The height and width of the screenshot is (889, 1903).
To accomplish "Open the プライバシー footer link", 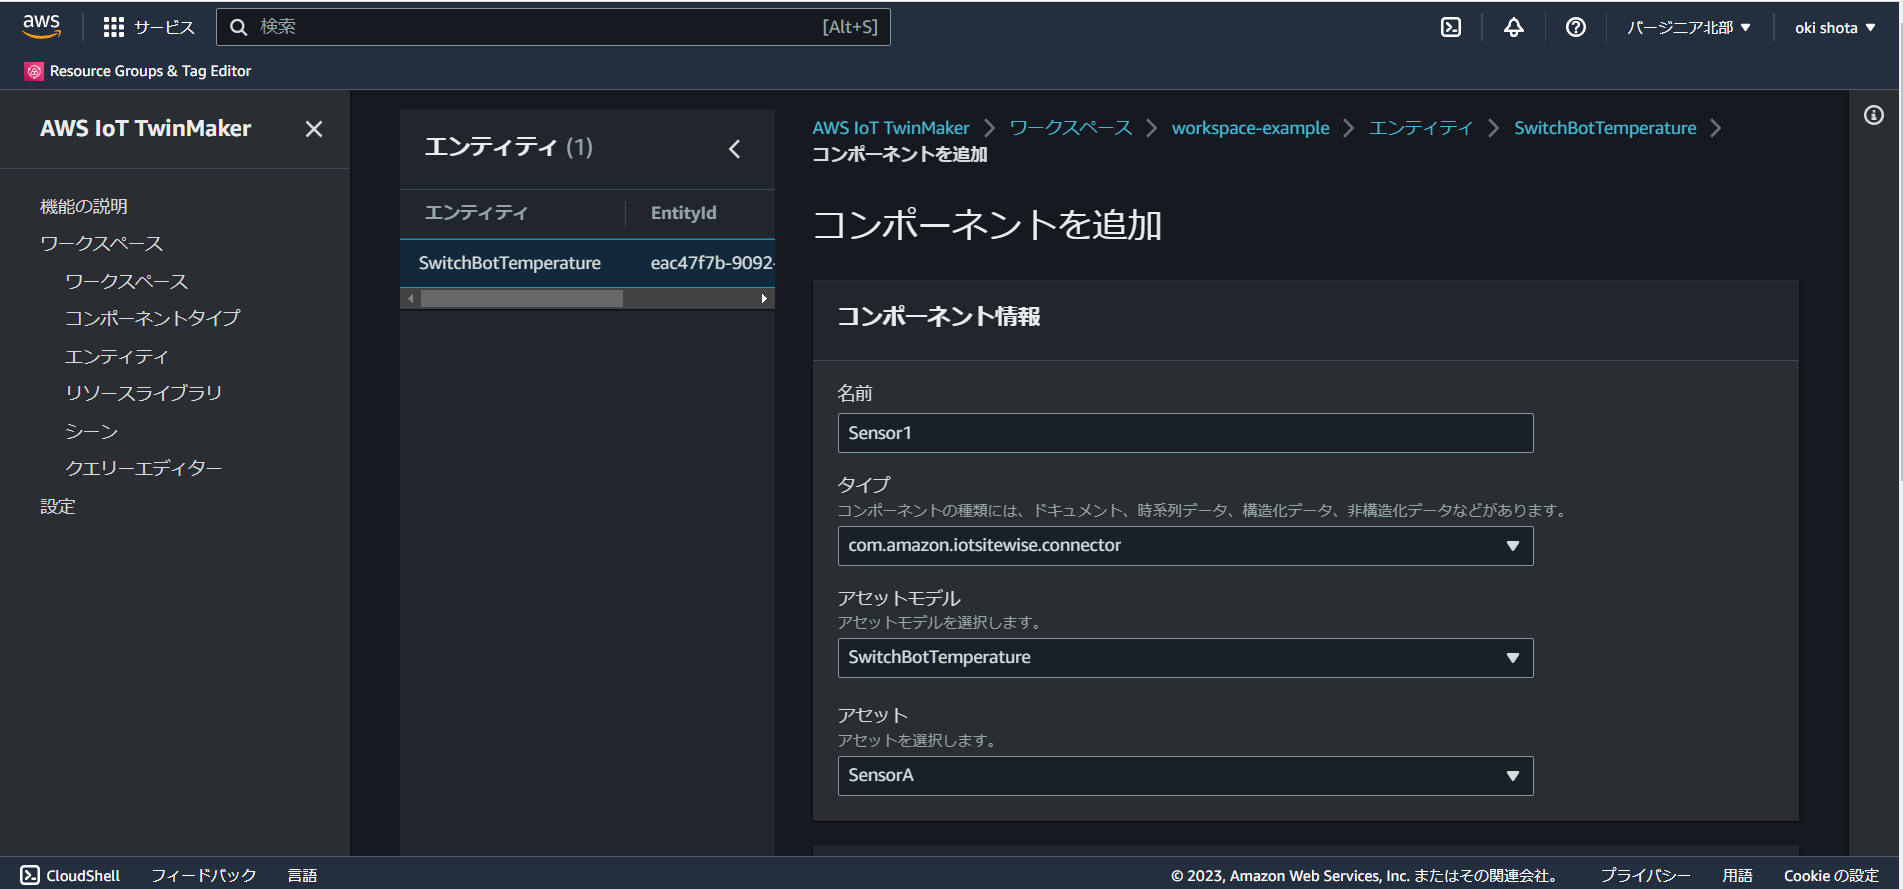I will pos(1645,876).
